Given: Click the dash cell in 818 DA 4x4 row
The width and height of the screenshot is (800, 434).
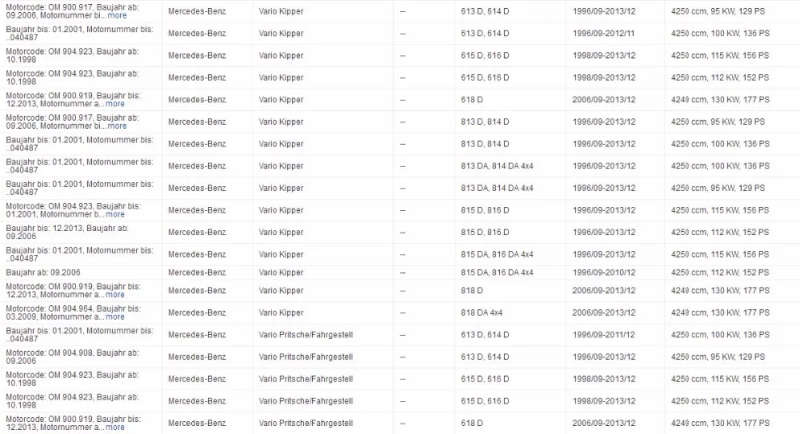Looking at the screenshot, I should coord(403,313).
